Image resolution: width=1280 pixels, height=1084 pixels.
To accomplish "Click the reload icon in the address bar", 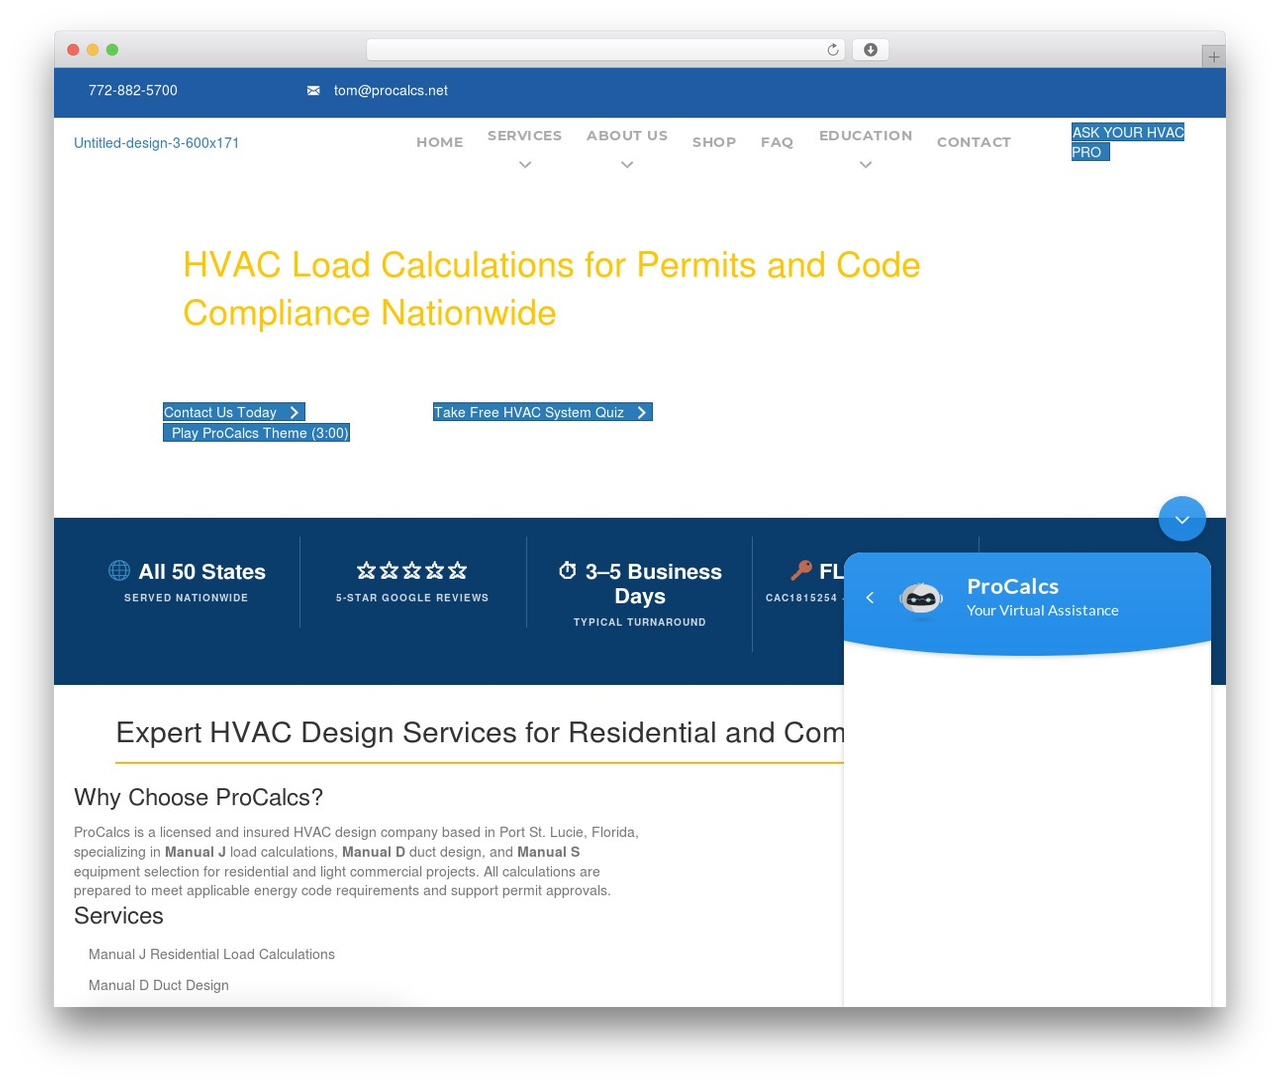I will point(833,50).
